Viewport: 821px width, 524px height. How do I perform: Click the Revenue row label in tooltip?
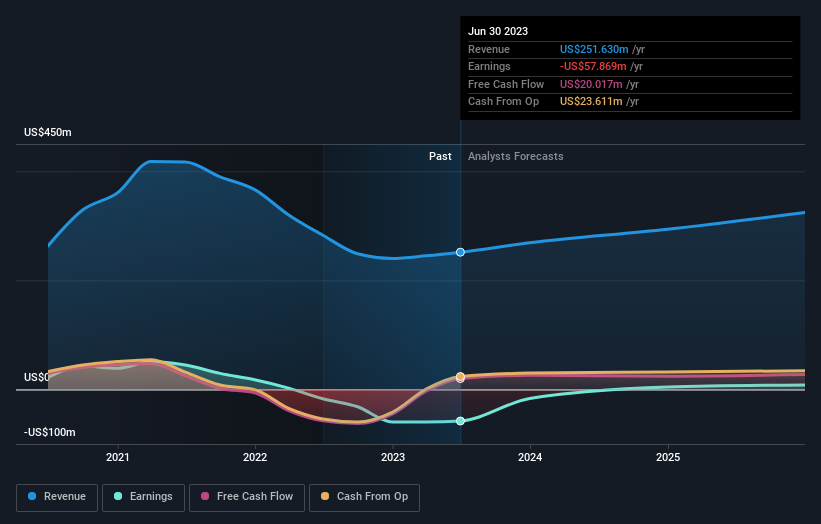(489, 49)
